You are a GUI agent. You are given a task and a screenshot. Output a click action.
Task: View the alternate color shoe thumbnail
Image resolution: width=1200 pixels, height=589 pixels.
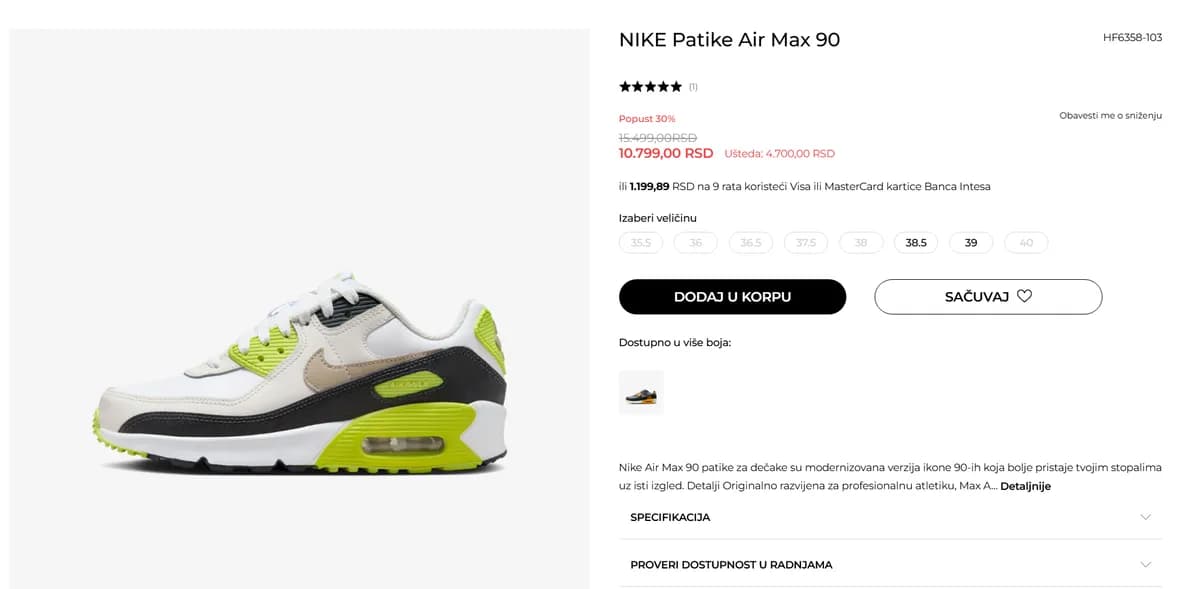tap(641, 393)
